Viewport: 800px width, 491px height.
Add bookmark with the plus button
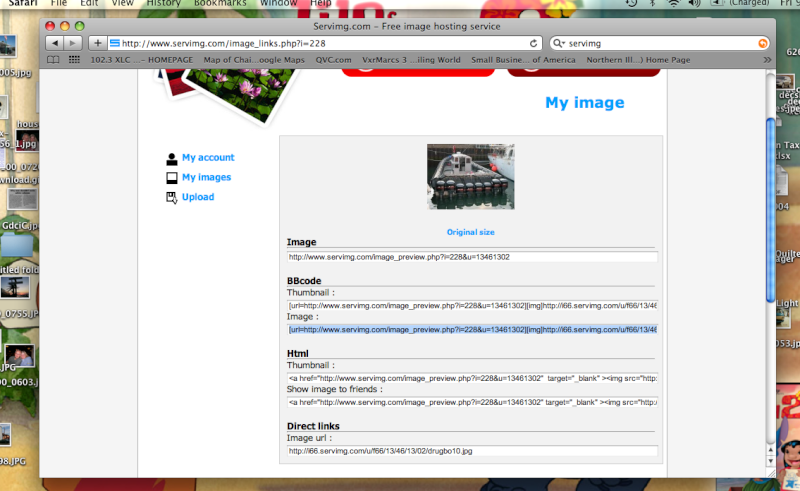tap(97, 43)
